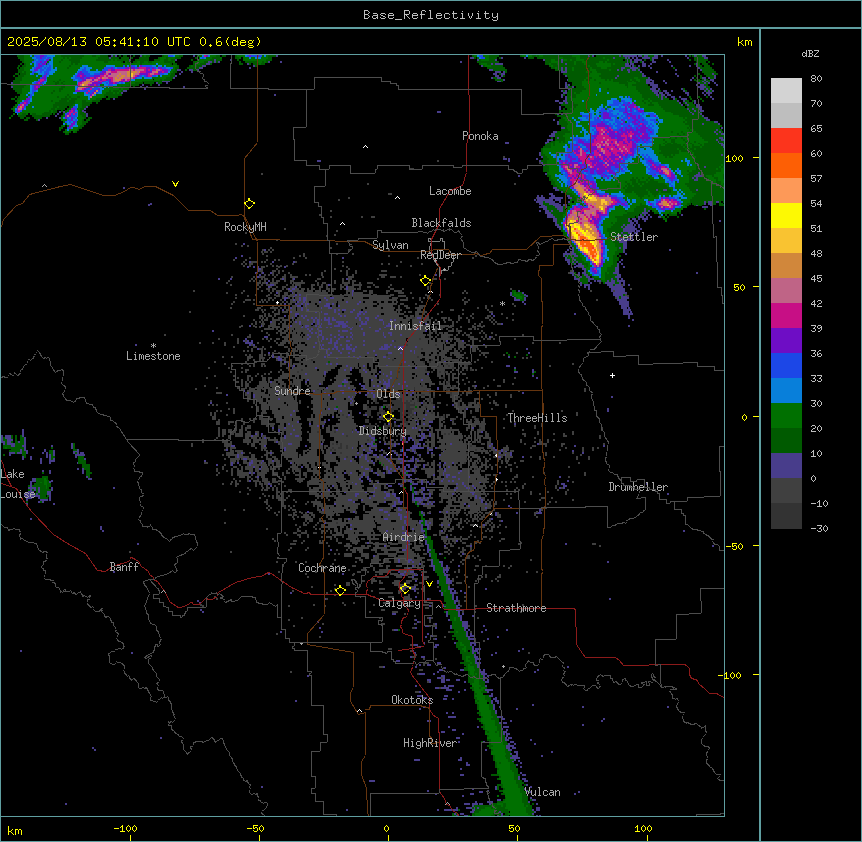Click the green 20-30 dBZ swatch

[786, 416]
